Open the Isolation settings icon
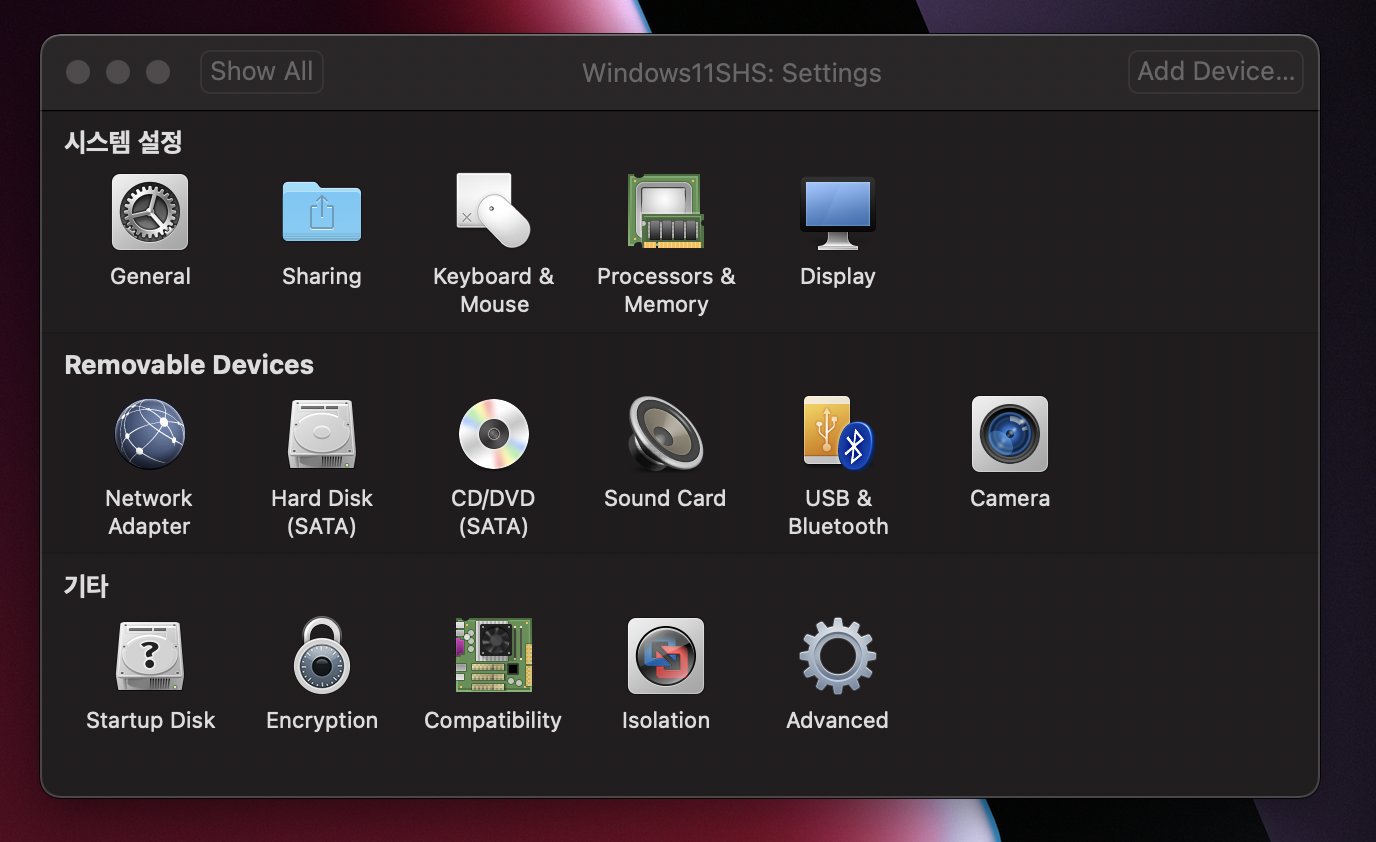 click(x=665, y=656)
